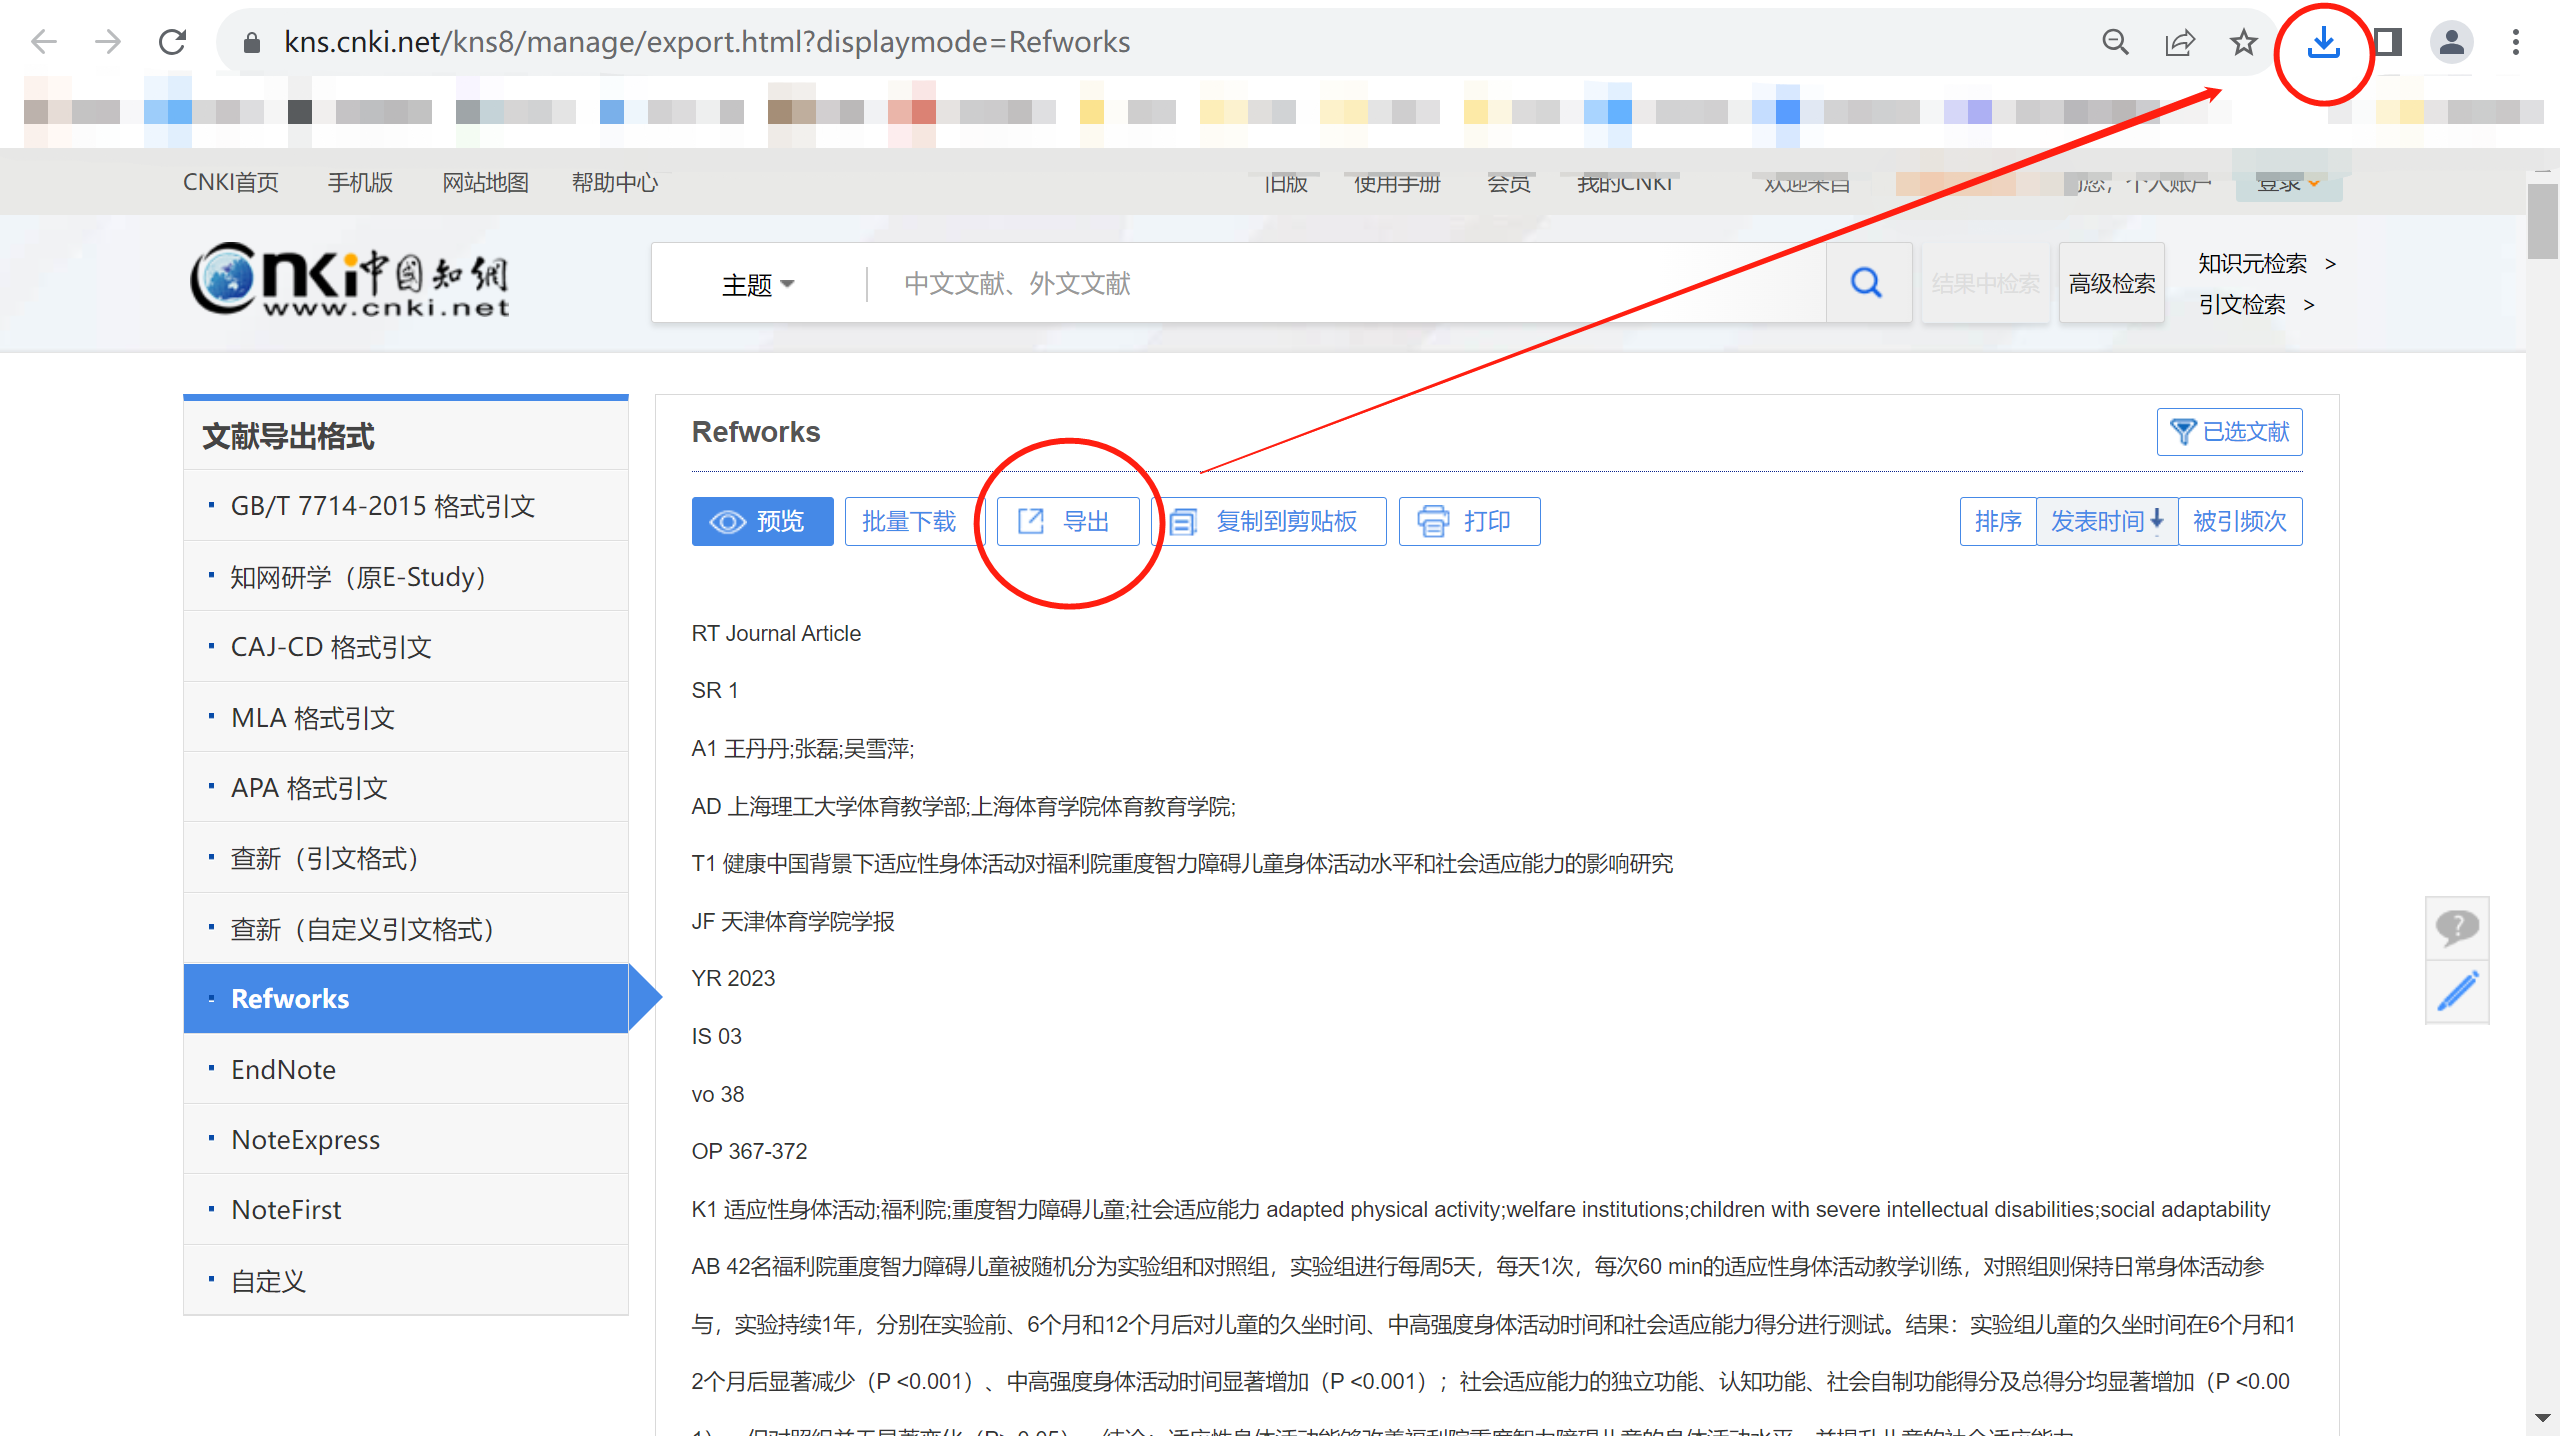Expand 知识元检索 with its arrow
The width and height of the screenshot is (2560, 1436).
(x=2330, y=263)
